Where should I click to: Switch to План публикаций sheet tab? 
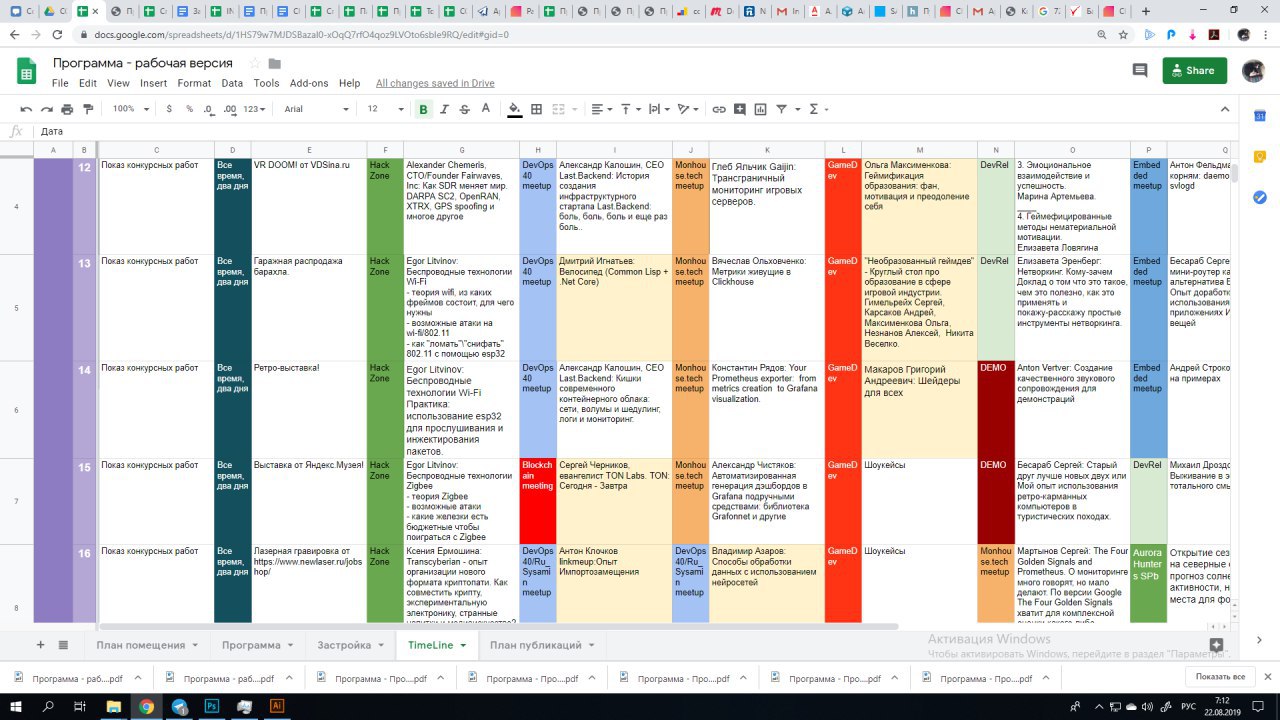click(542, 645)
